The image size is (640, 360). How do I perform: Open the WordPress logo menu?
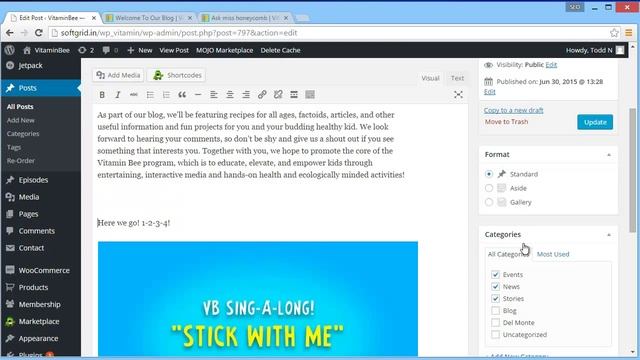point(10,50)
